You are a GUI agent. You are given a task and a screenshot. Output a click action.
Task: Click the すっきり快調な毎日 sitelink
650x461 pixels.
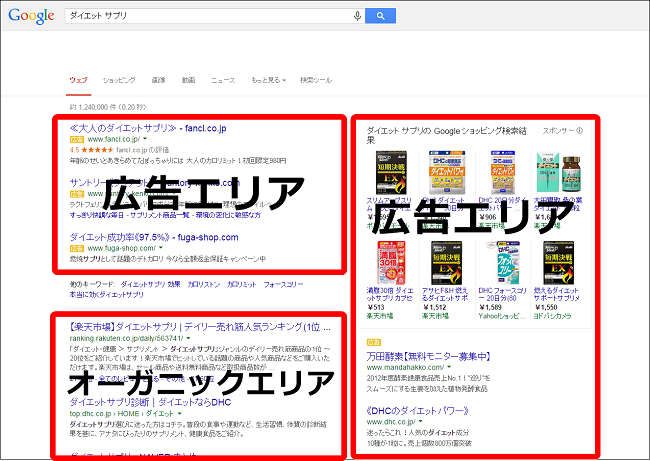[x=96, y=215]
